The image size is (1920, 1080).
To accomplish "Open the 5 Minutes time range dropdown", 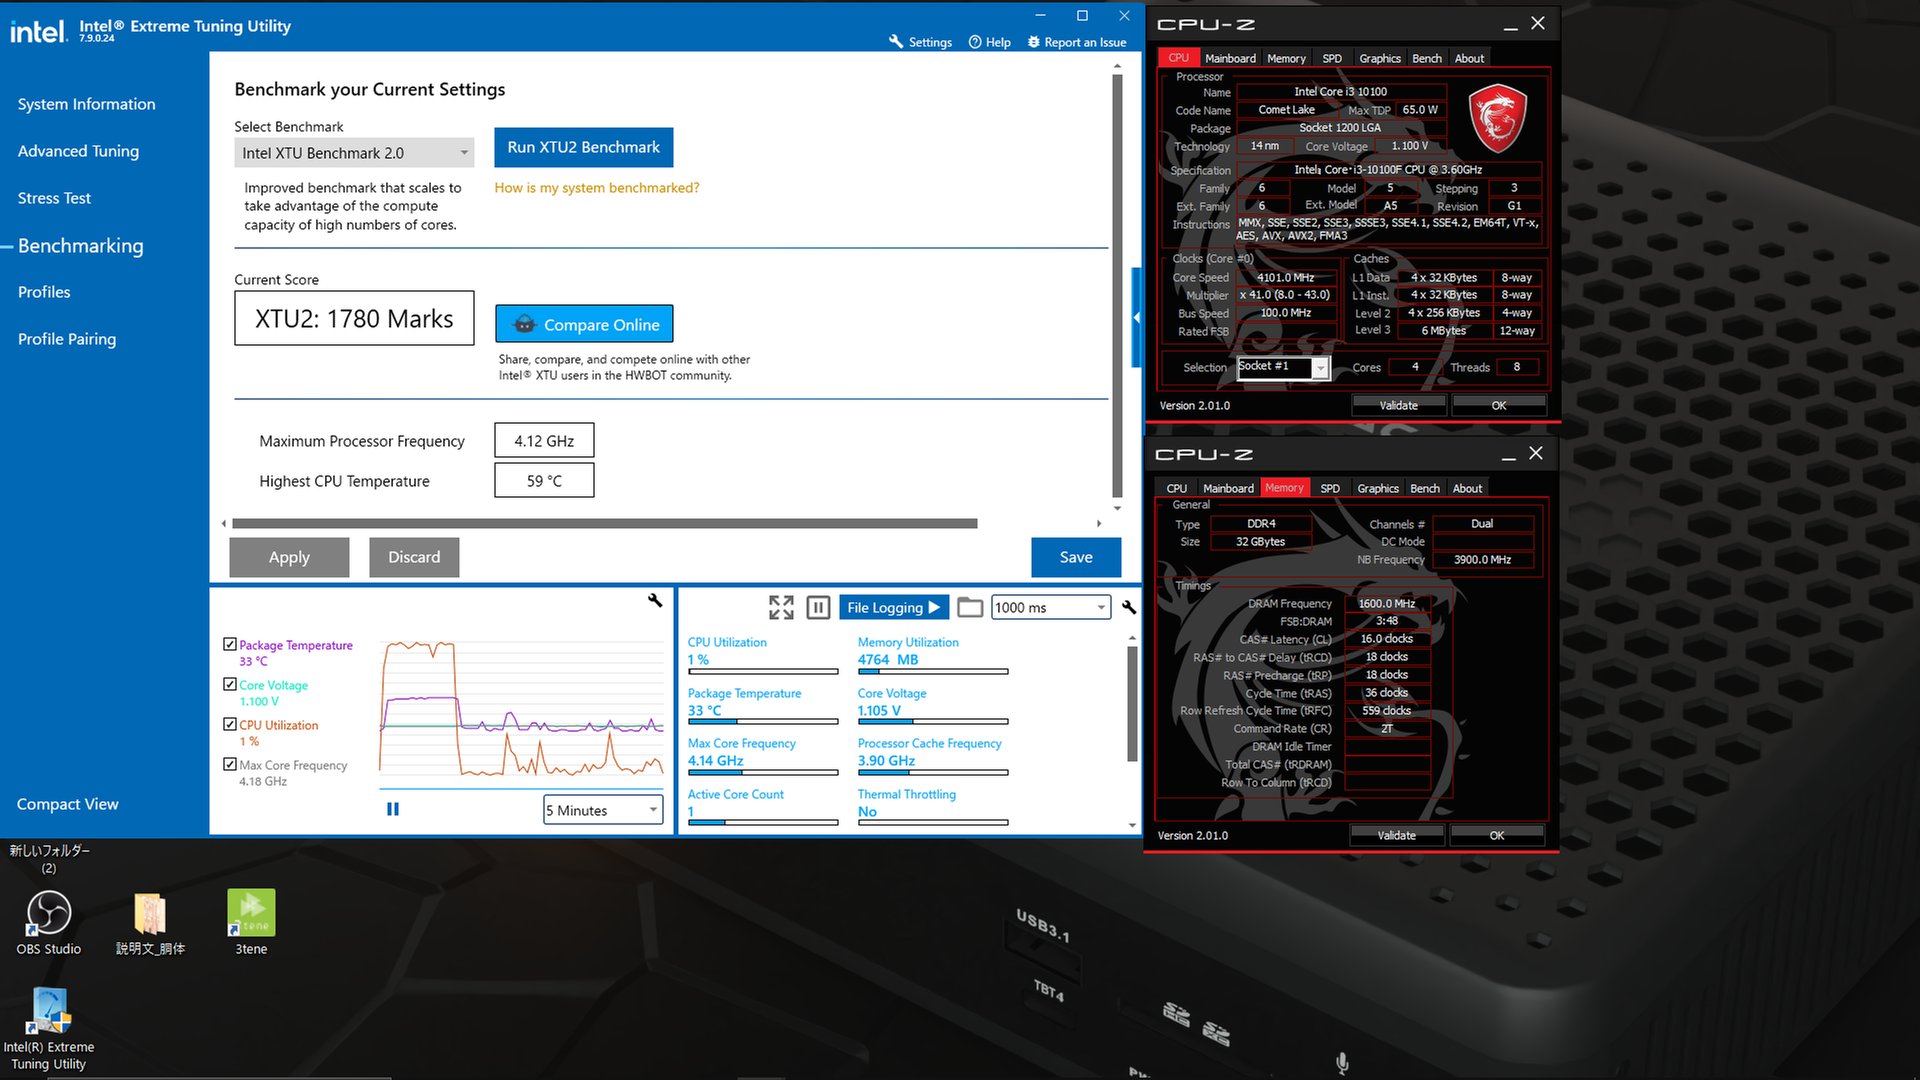I will pyautogui.click(x=603, y=810).
